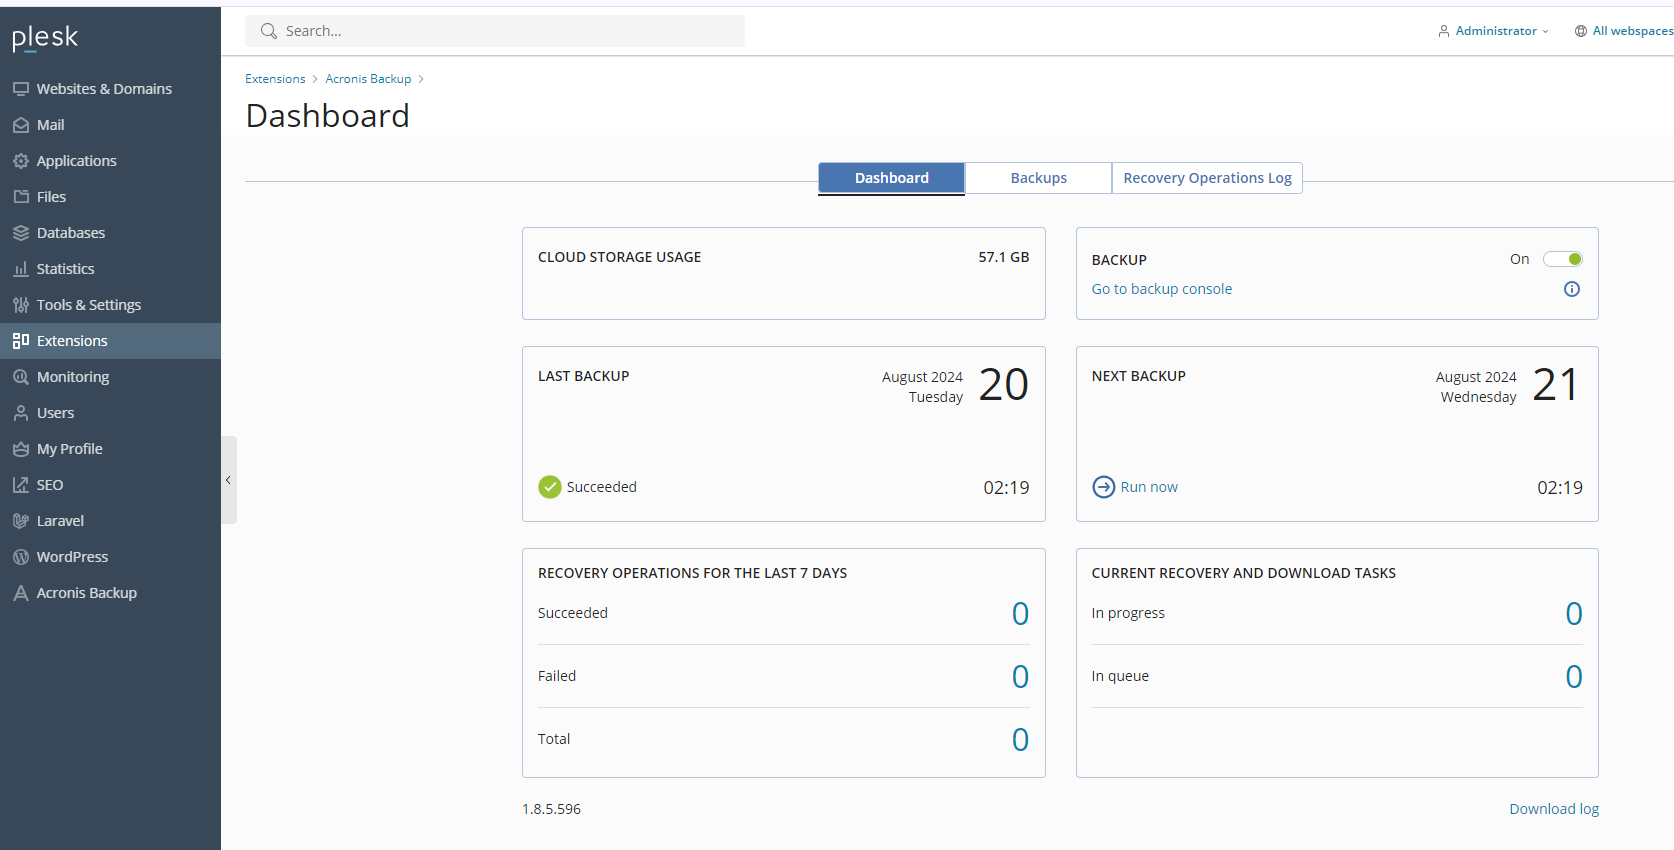
Task: Click the In queue tasks count
Action: pyautogui.click(x=1574, y=676)
